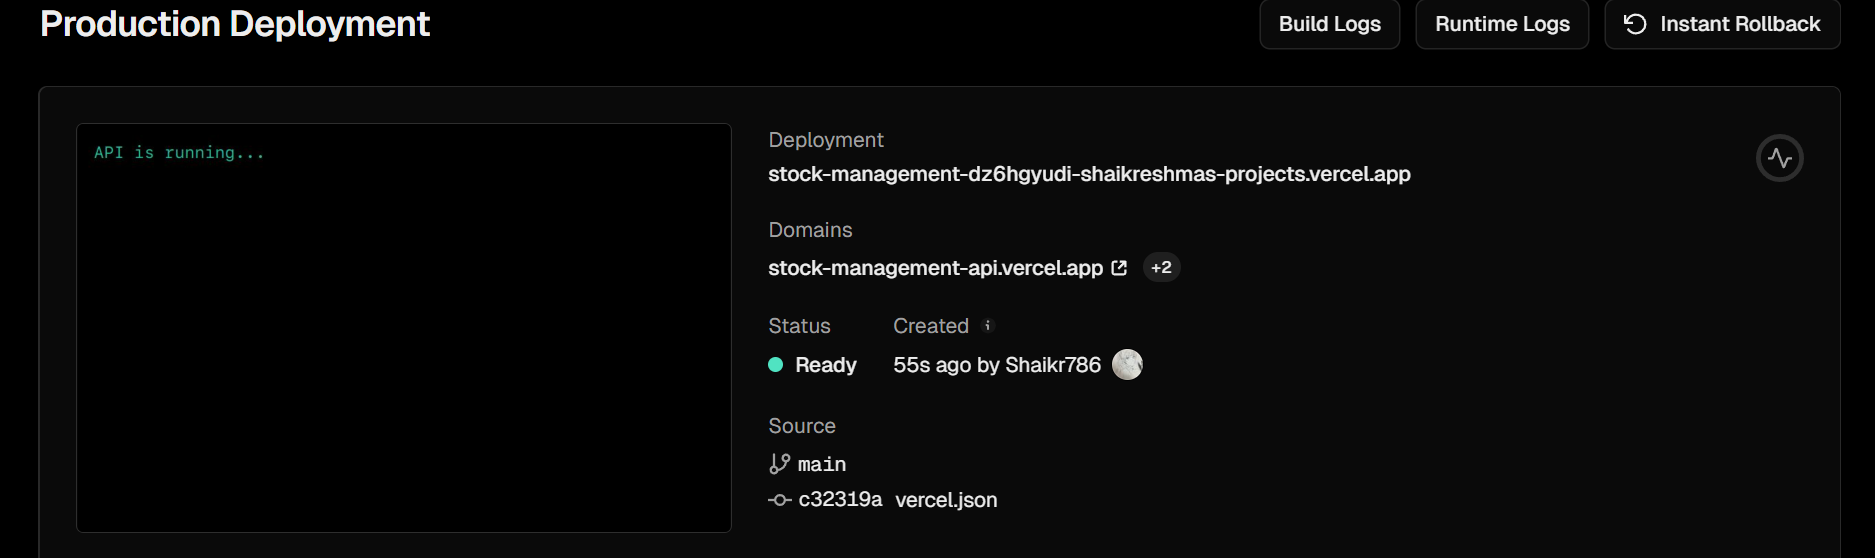The width and height of the screenshot is (1875, 558).
Task: Open the vercel.json commit message
Action: click(946, 500)
